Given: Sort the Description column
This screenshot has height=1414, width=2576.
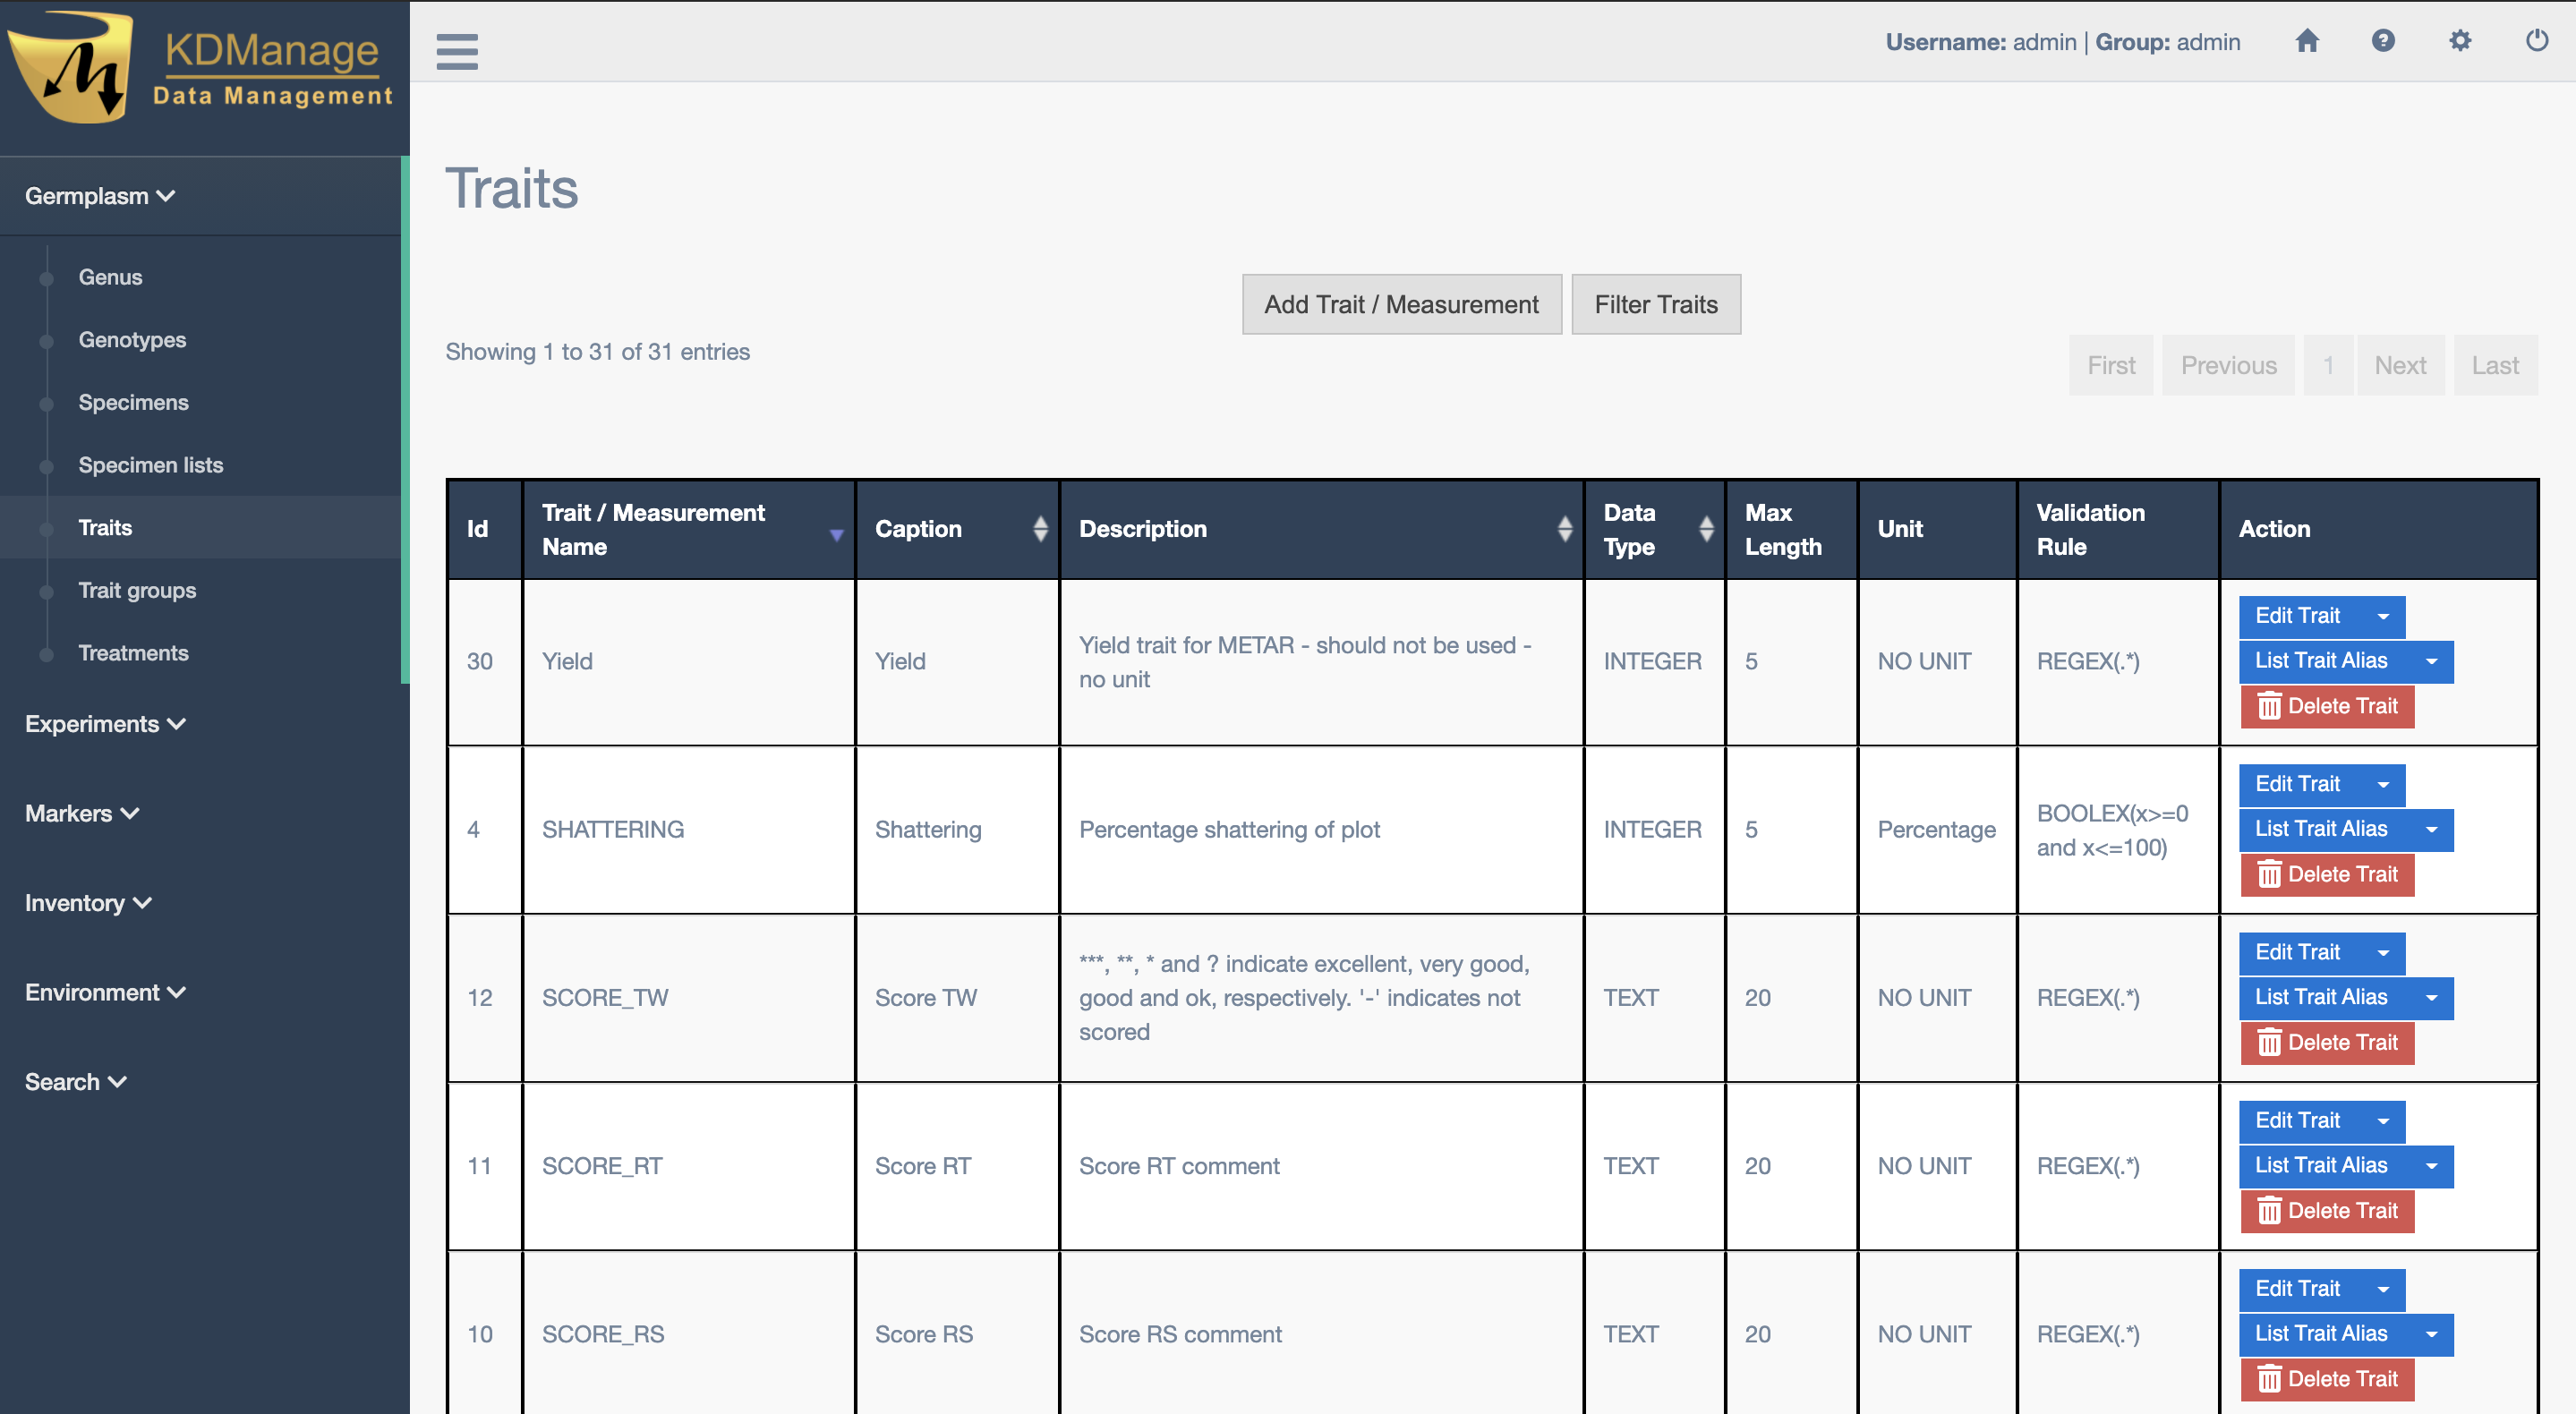Looking at the screenshot, I should point(1564,528).
